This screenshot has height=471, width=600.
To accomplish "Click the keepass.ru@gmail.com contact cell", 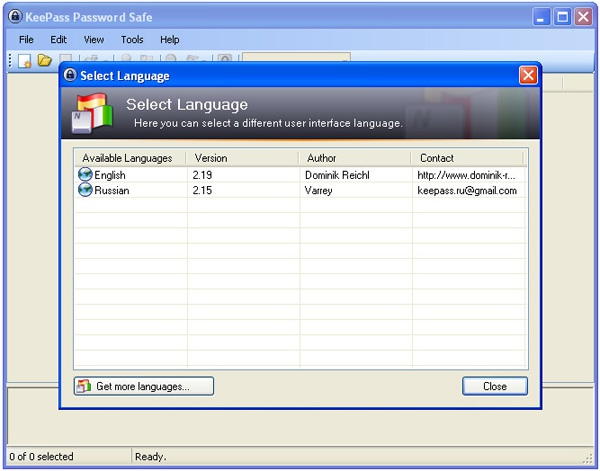I will pyautogui.click(x=467, y=191).
